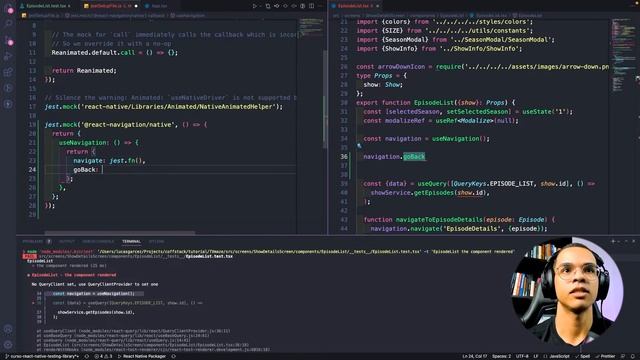
Task: Open Source Control view with pink badge
Action: pyautogui.click(x=9, y=41)
